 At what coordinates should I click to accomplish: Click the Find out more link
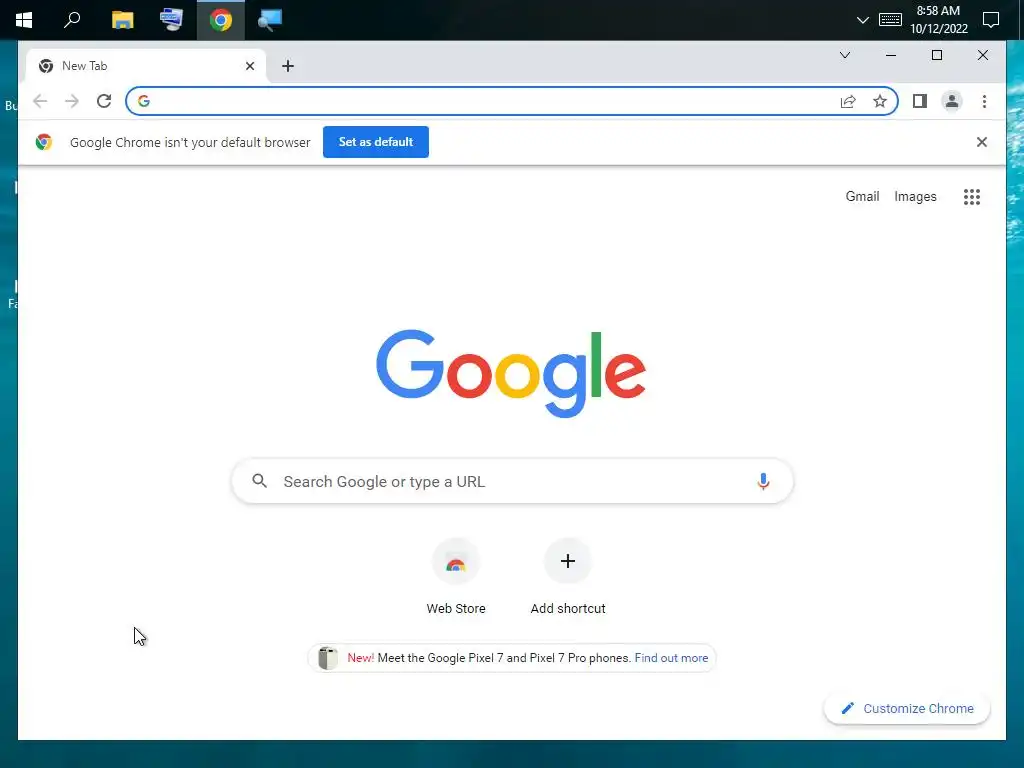[671, 658]
